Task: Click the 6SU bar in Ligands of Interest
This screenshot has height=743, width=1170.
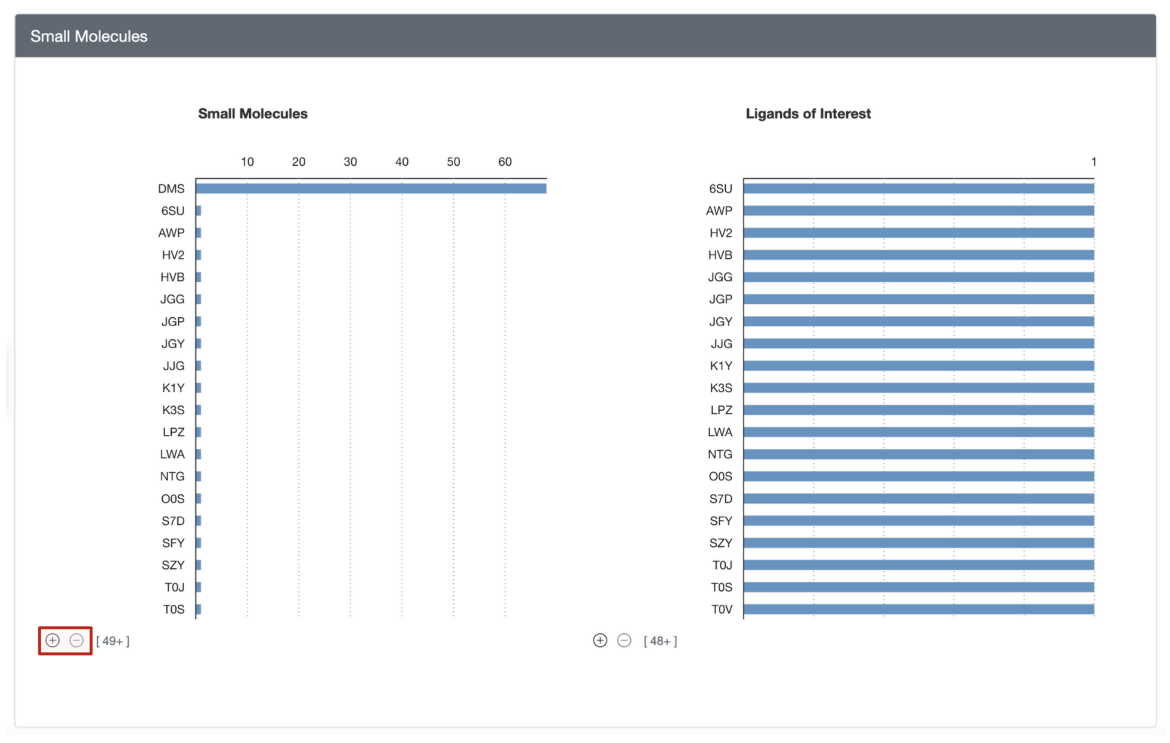Action: point(918,188)
